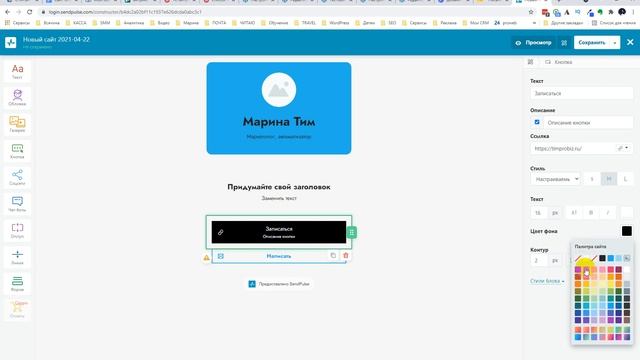Grab the green drag handle of button block
The image size is (640, 360).
pyautogui.click(x=351, y=232)
